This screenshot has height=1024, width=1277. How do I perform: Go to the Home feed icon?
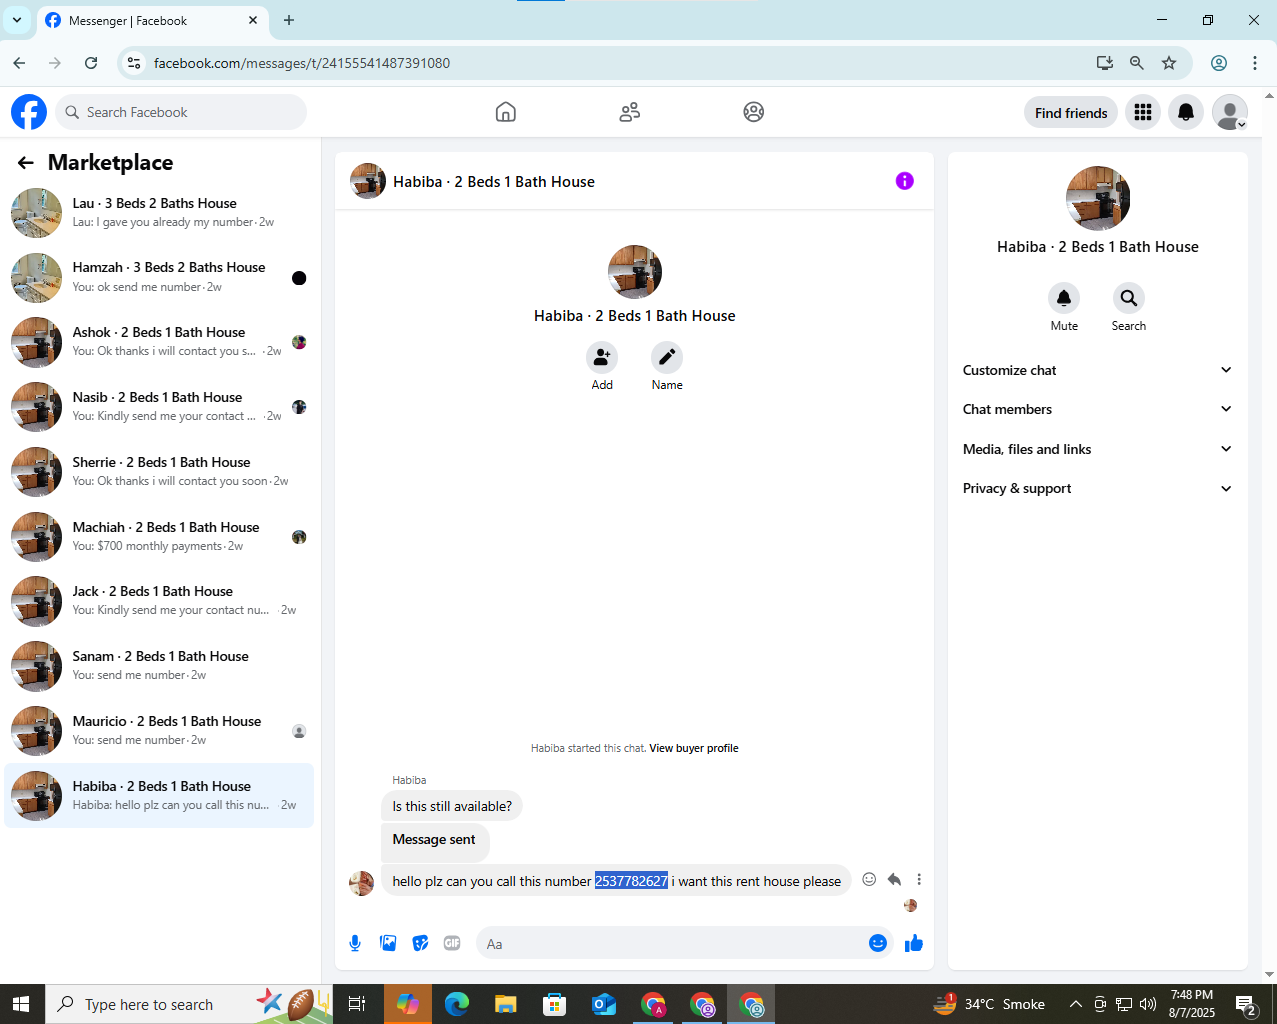[506, 112]
